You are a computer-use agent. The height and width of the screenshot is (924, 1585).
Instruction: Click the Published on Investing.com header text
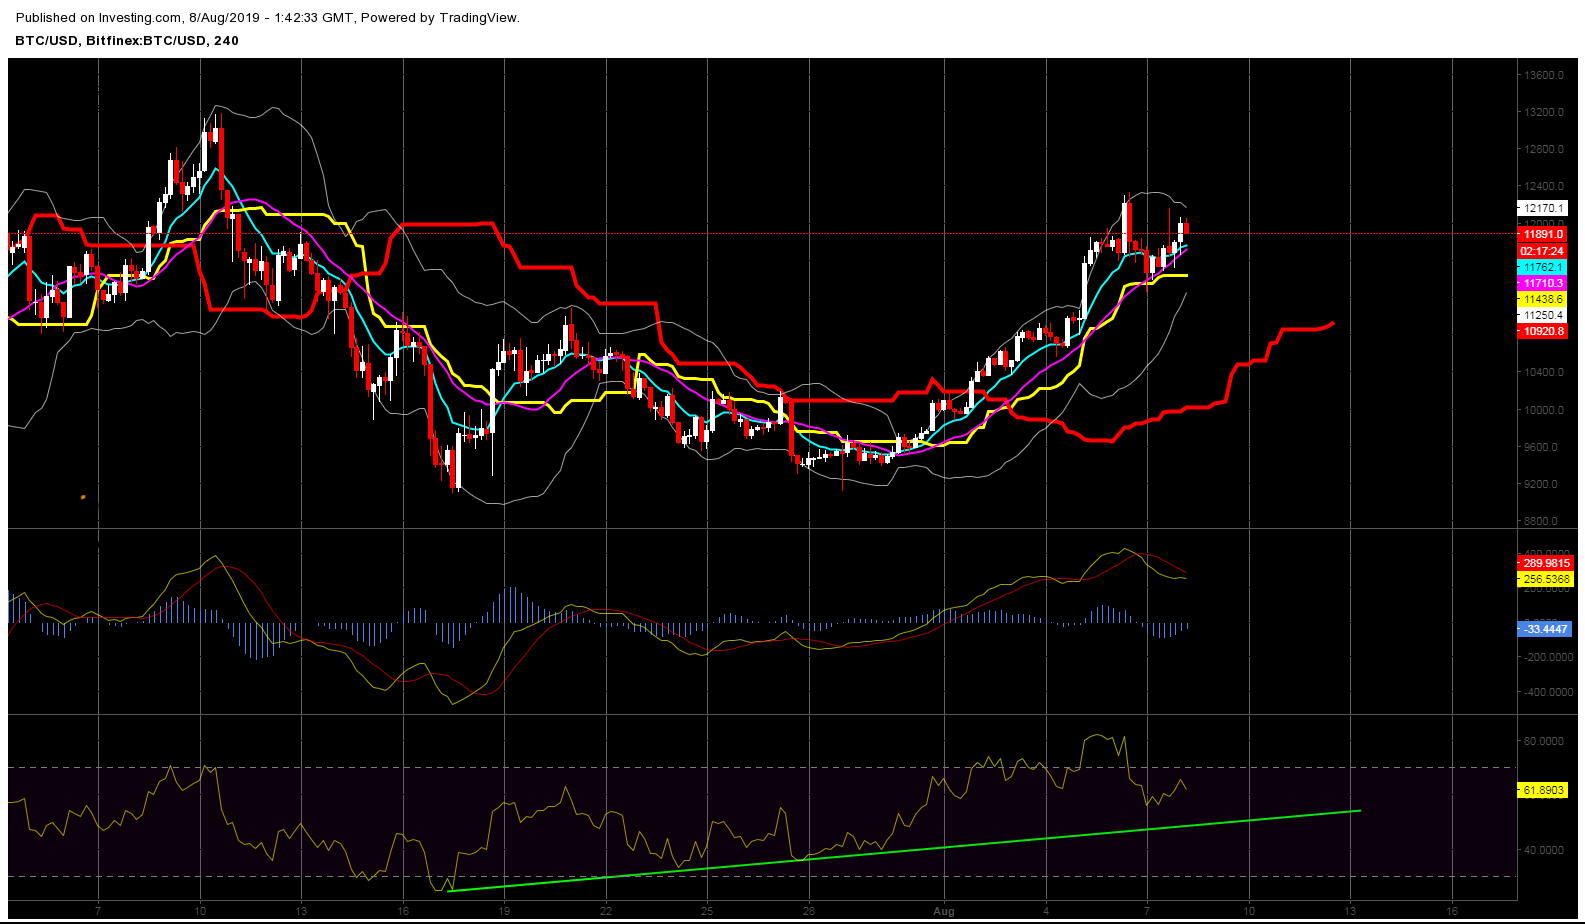tap(268, 17)
